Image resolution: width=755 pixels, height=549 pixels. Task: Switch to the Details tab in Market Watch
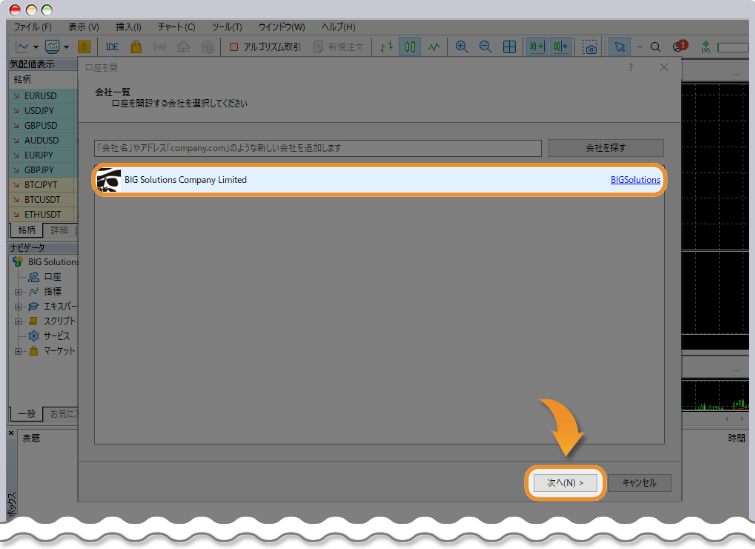click(x=59, y=230)
